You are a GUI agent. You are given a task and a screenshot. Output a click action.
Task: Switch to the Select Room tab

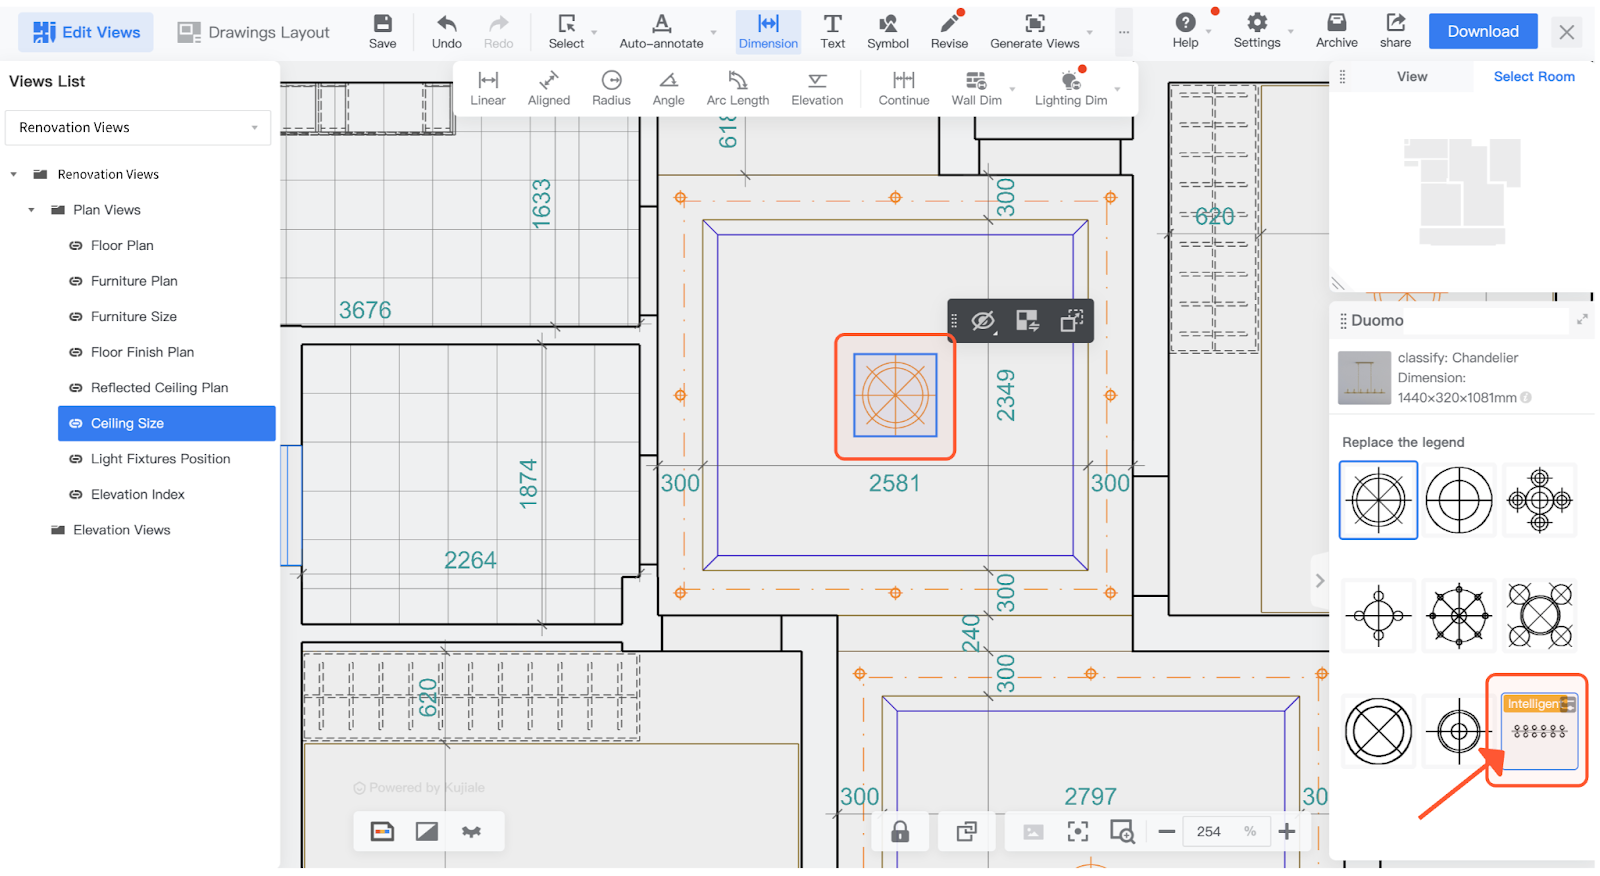pyautogui.click(x=1533, y=77)
